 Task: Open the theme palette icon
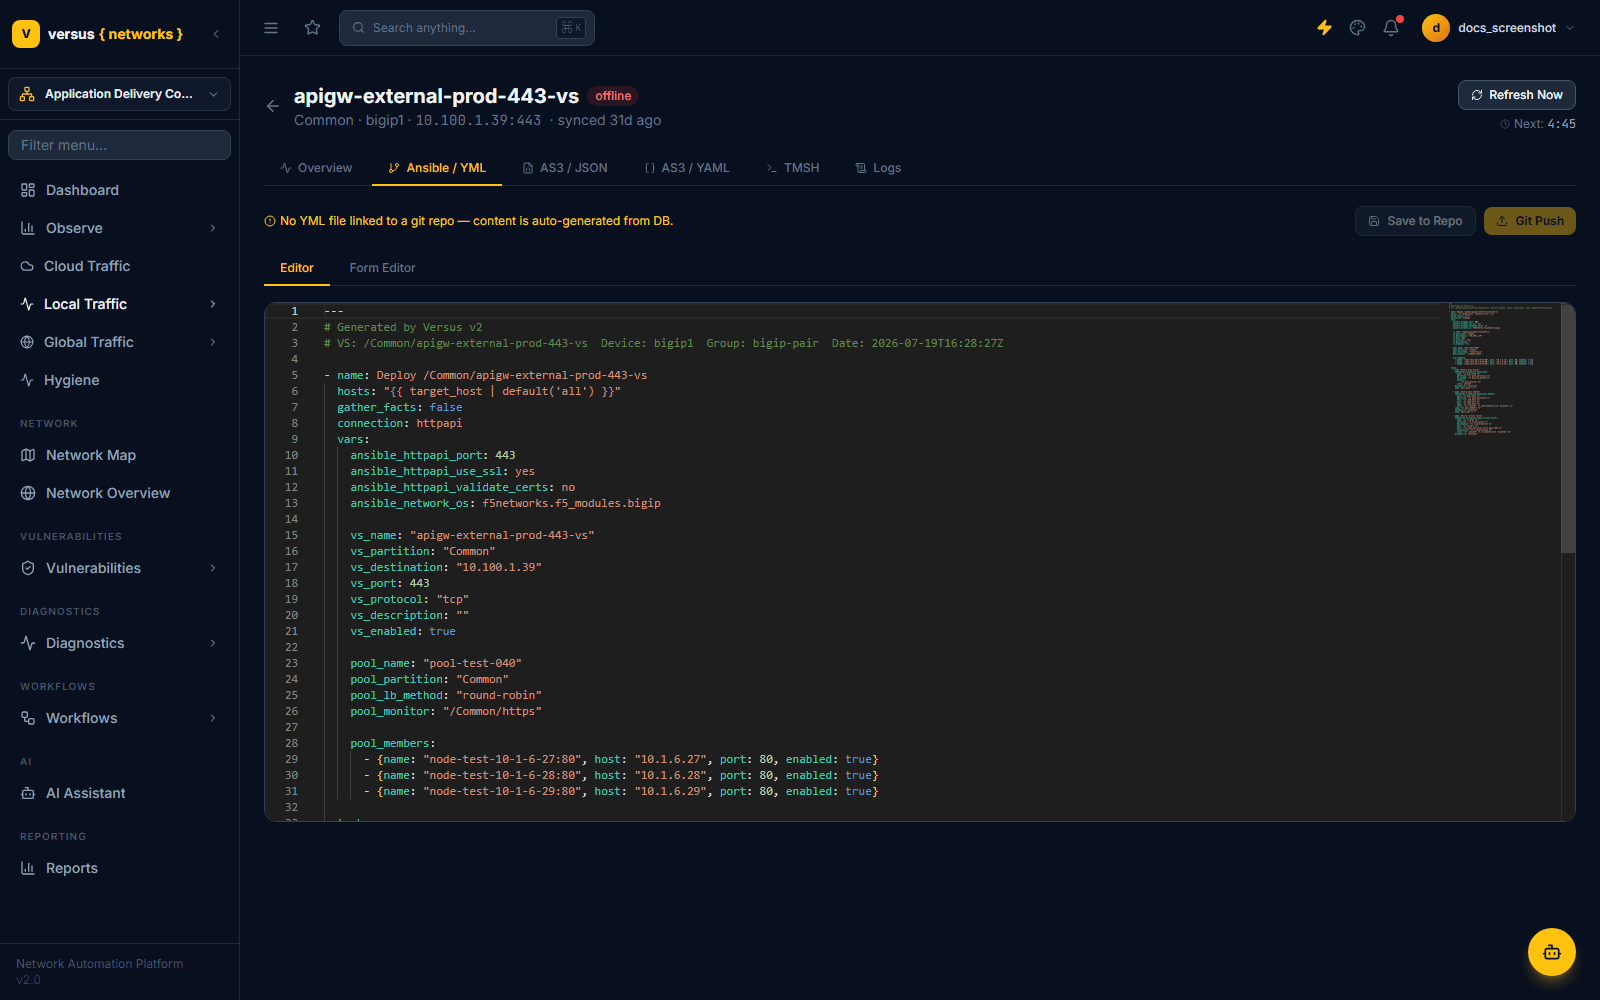pyautogui.click(x=1357, y=28)
